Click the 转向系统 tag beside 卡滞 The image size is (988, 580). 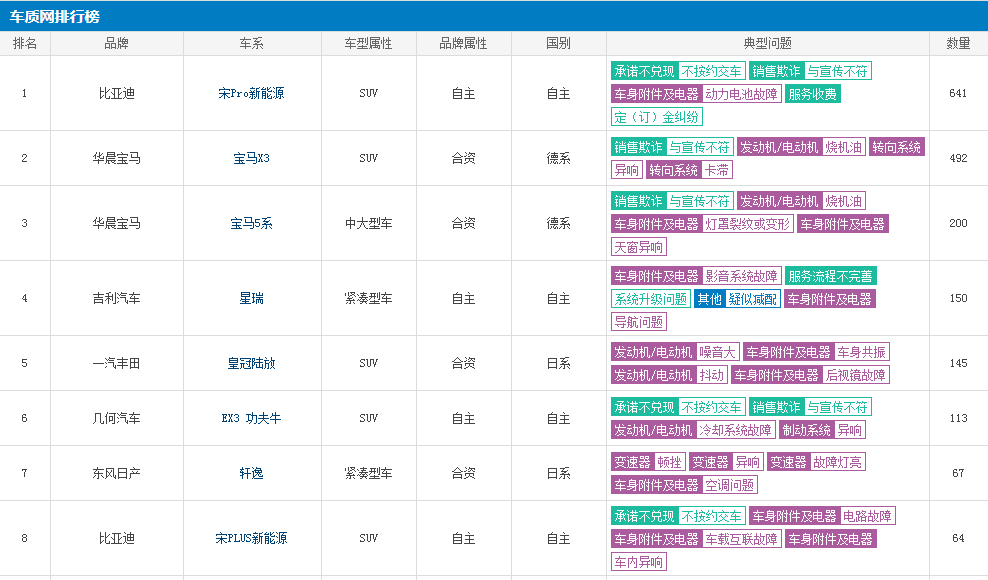(674, 170)
